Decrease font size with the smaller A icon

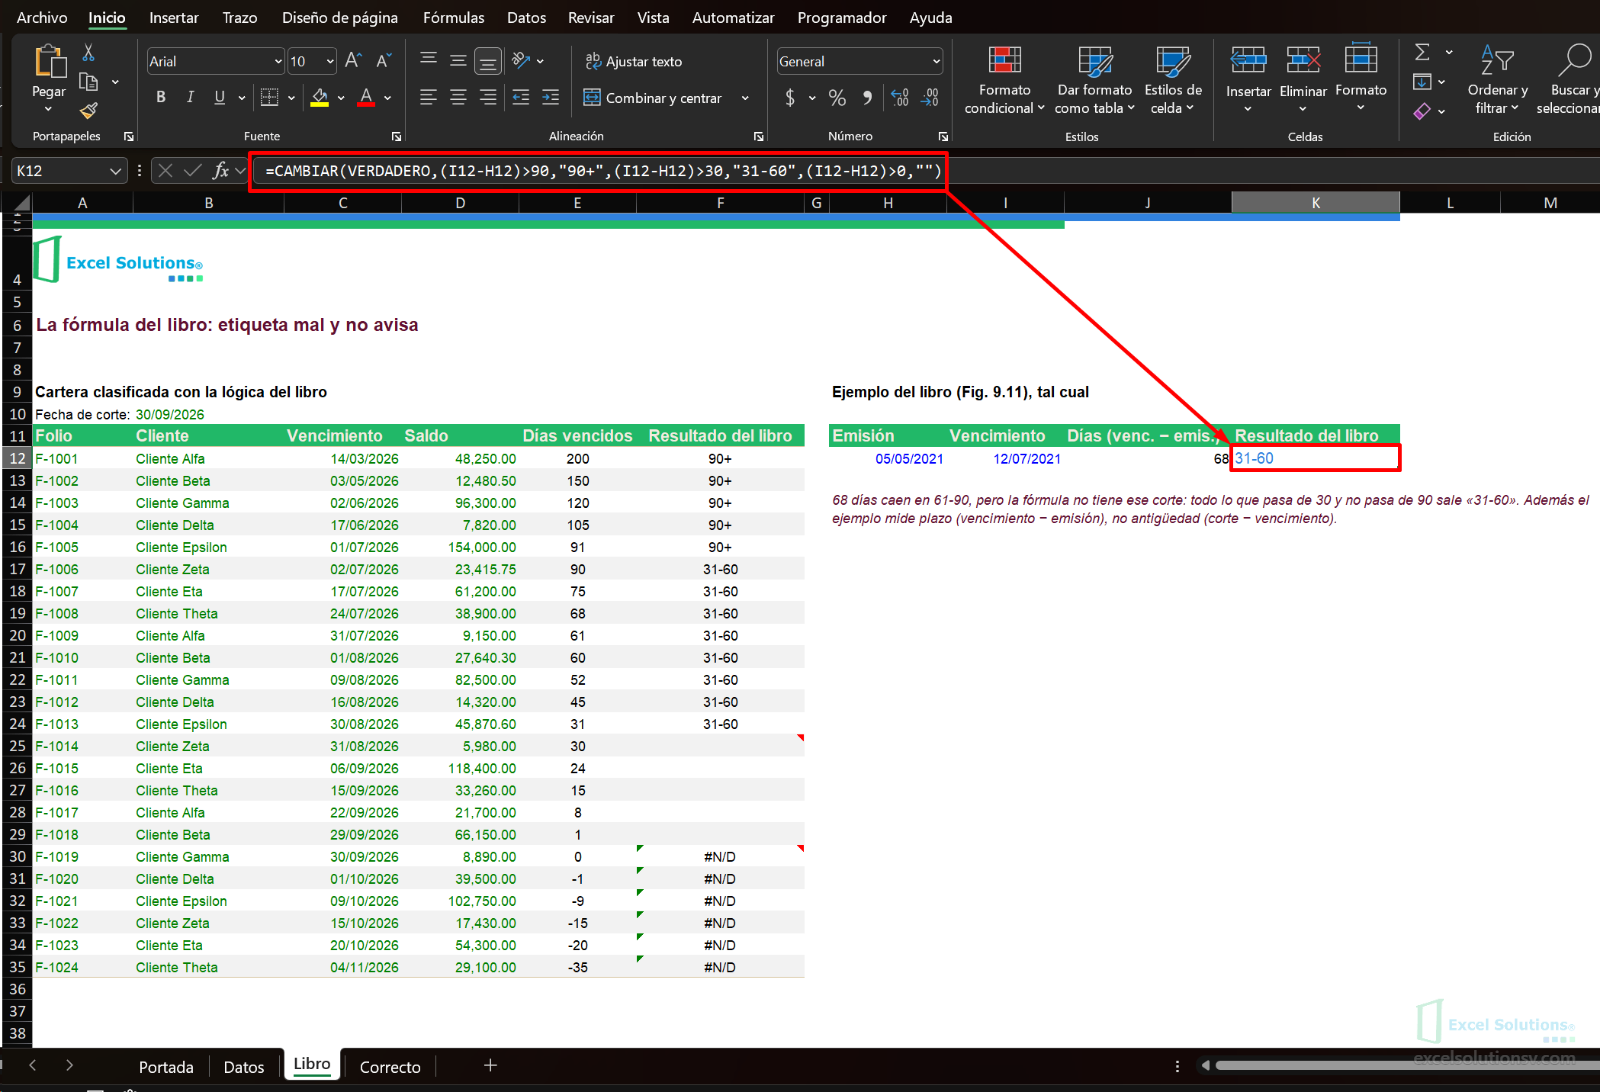click(383, 61)
